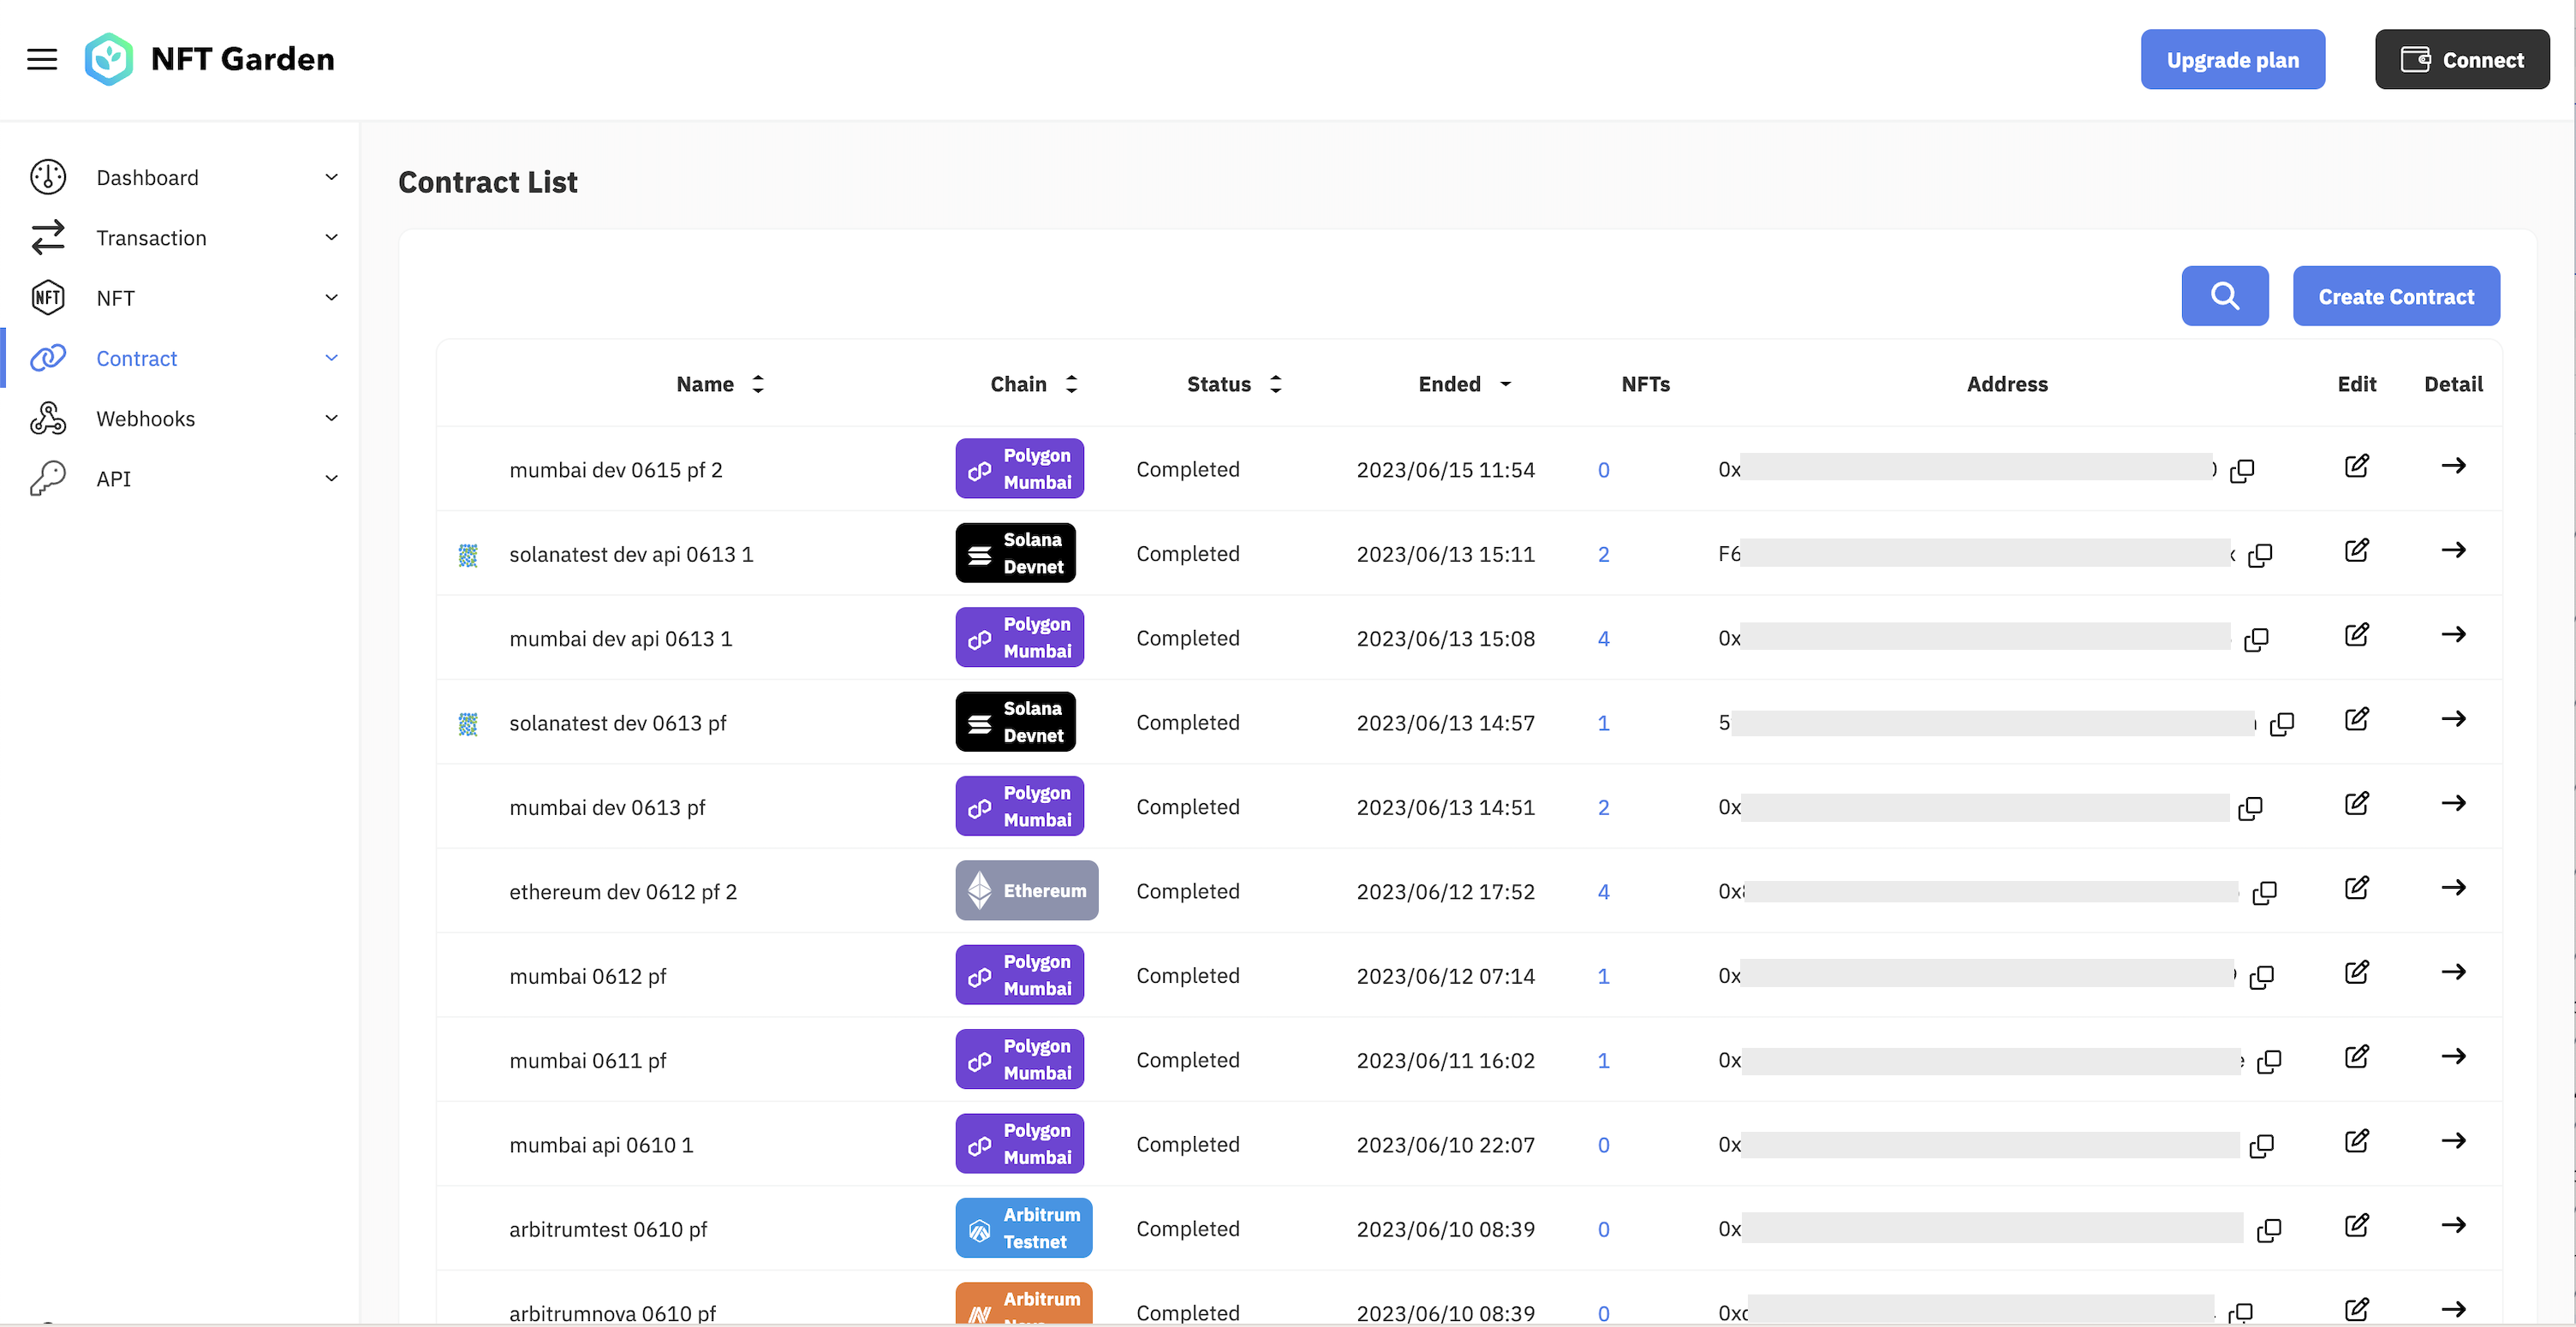Select the API sidebar item
The height and width of the screenshot is (1327, 2576).
113,478
